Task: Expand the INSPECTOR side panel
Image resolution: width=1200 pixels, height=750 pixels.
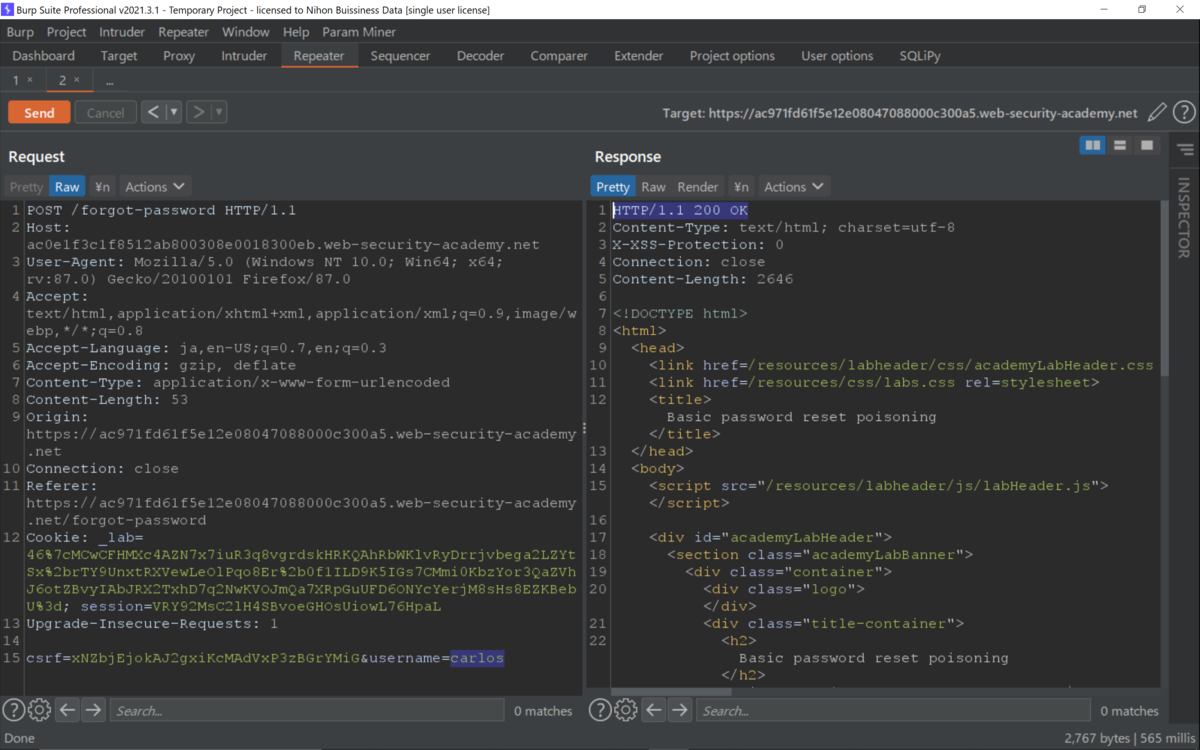Action: tap(1184, 217)
